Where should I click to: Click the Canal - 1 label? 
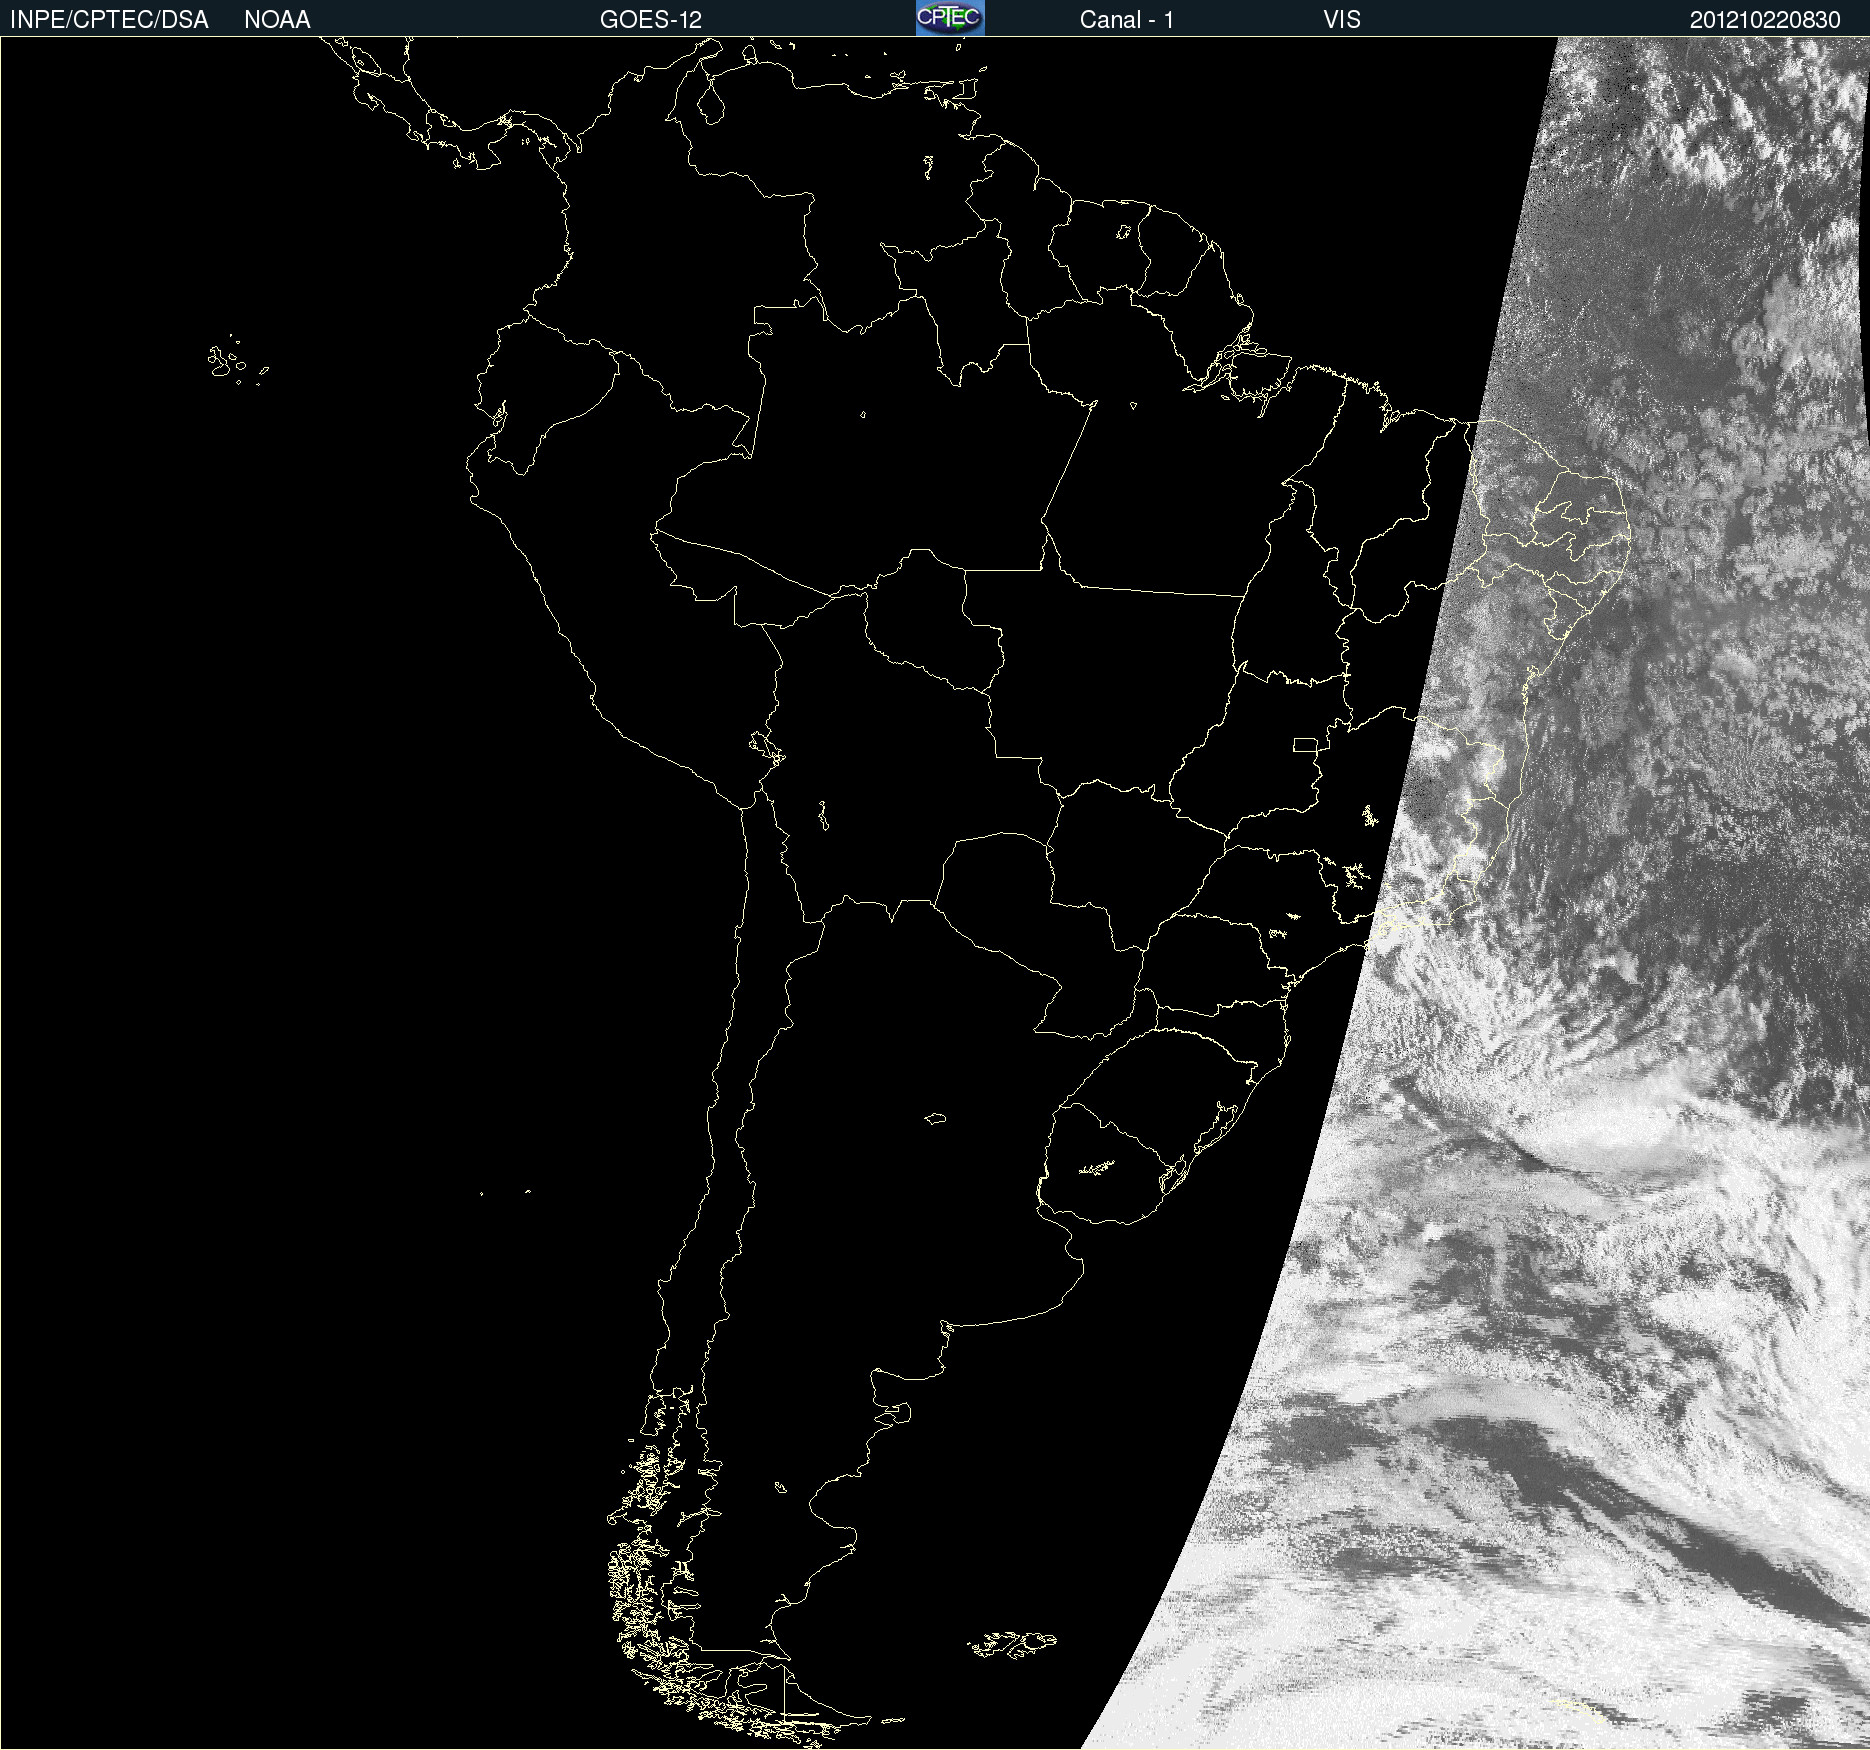click(x=1127, y=20)
